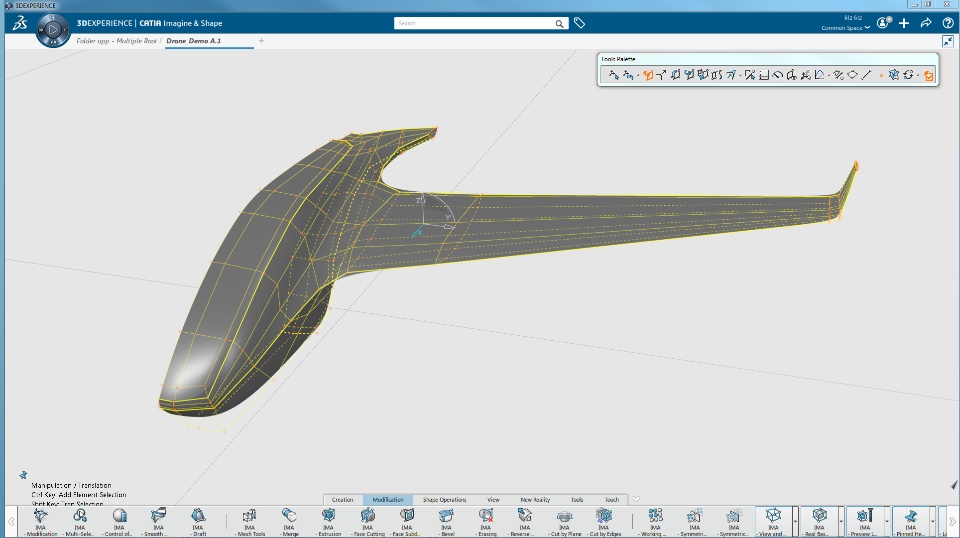Switch to the Tools tab
This screenshot has height=538, width=960.
(577, 499)
